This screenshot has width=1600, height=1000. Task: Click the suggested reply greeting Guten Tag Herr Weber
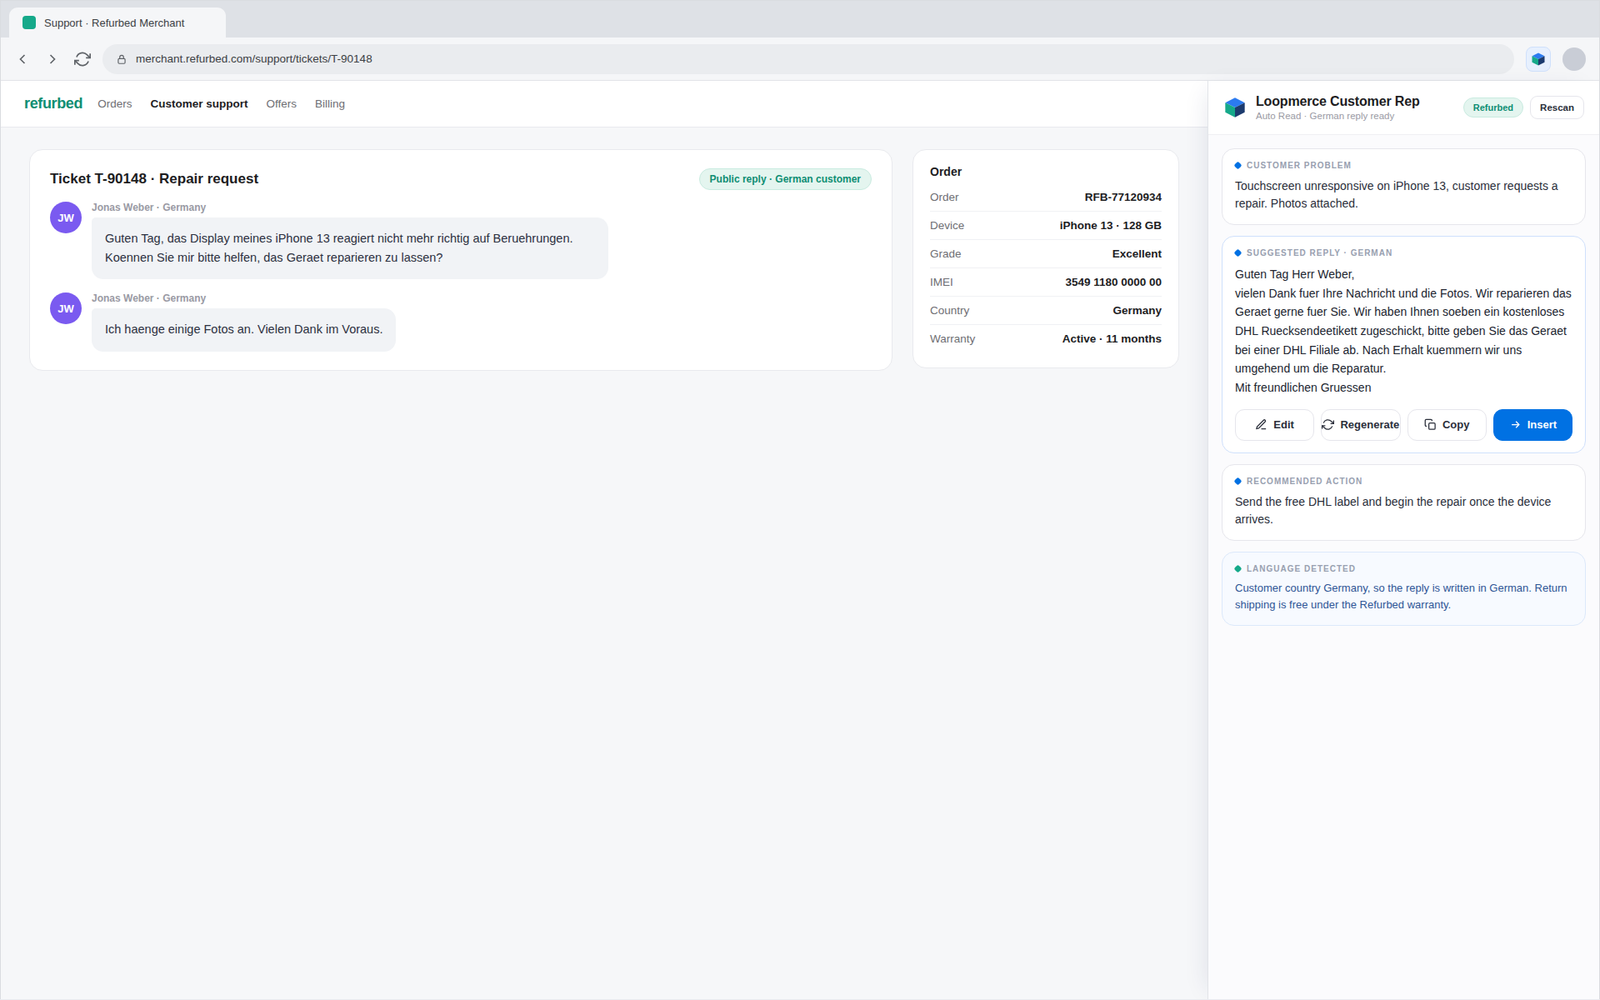pyautogui.click(x=1294, y=274)
